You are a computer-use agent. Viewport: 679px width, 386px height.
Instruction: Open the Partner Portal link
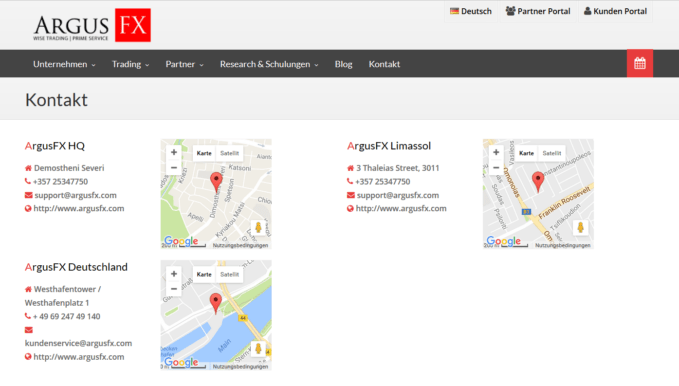tap(538, 11)
